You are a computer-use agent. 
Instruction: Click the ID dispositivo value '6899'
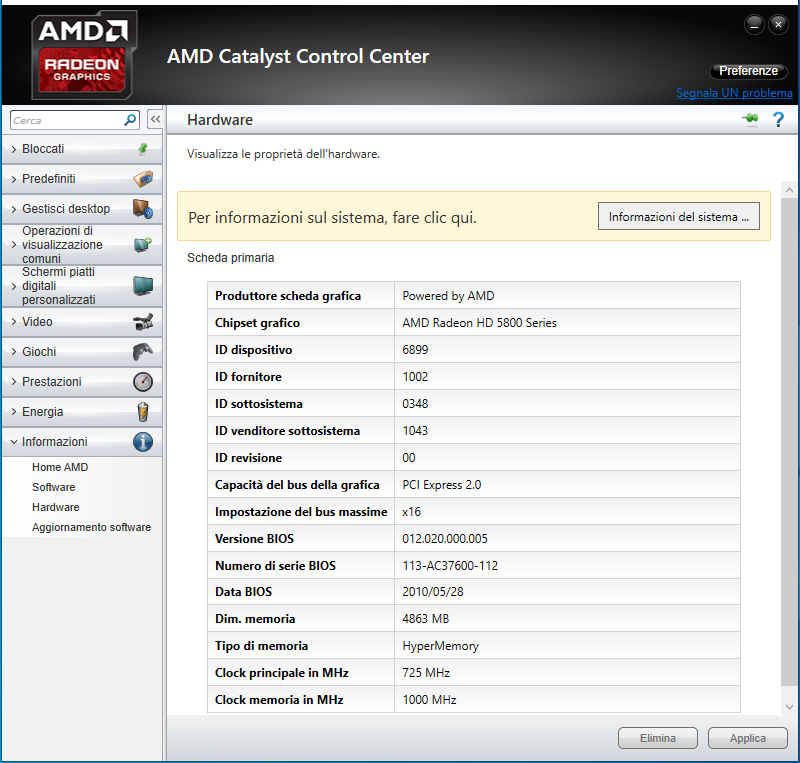(x=415, y=350)
